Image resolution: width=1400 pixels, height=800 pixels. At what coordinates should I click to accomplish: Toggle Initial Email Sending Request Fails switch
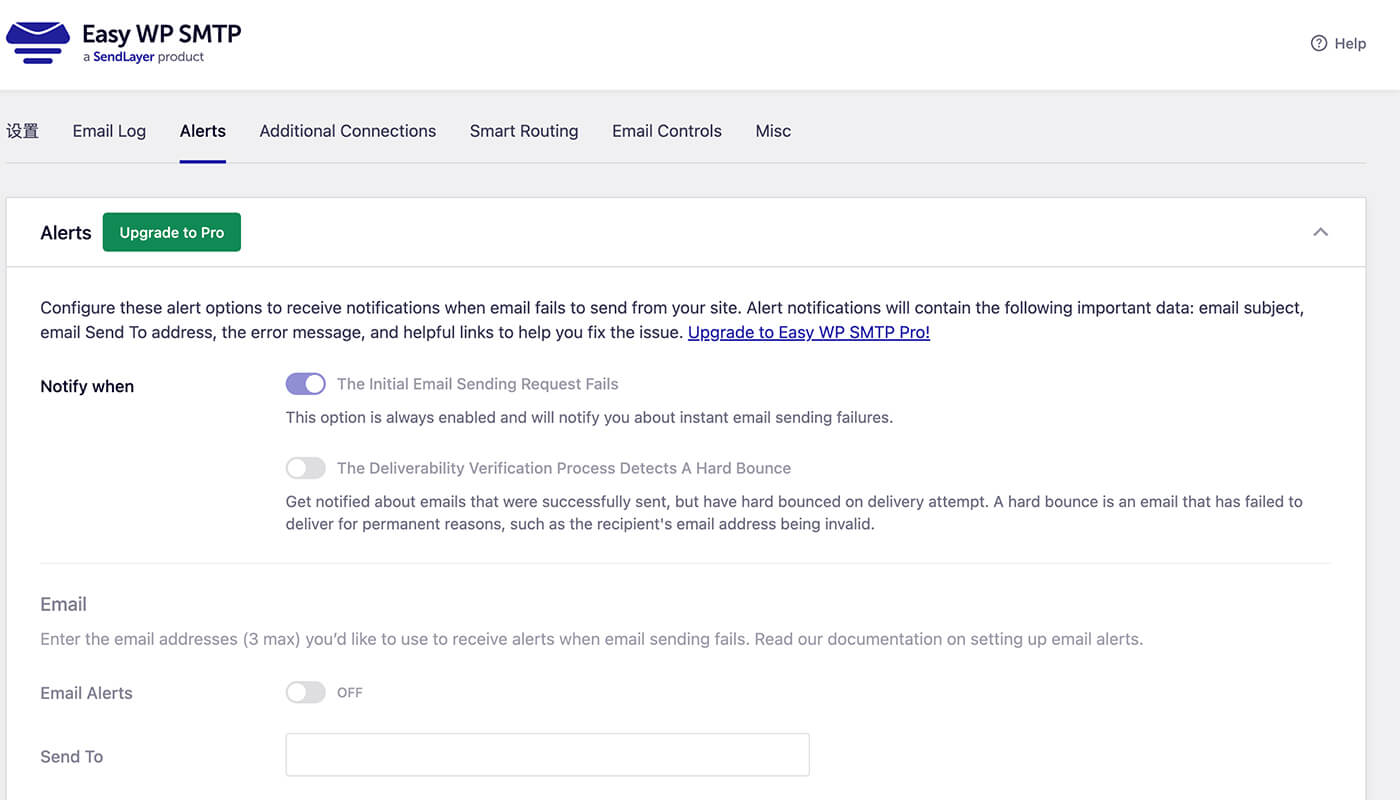coord(305,384)
